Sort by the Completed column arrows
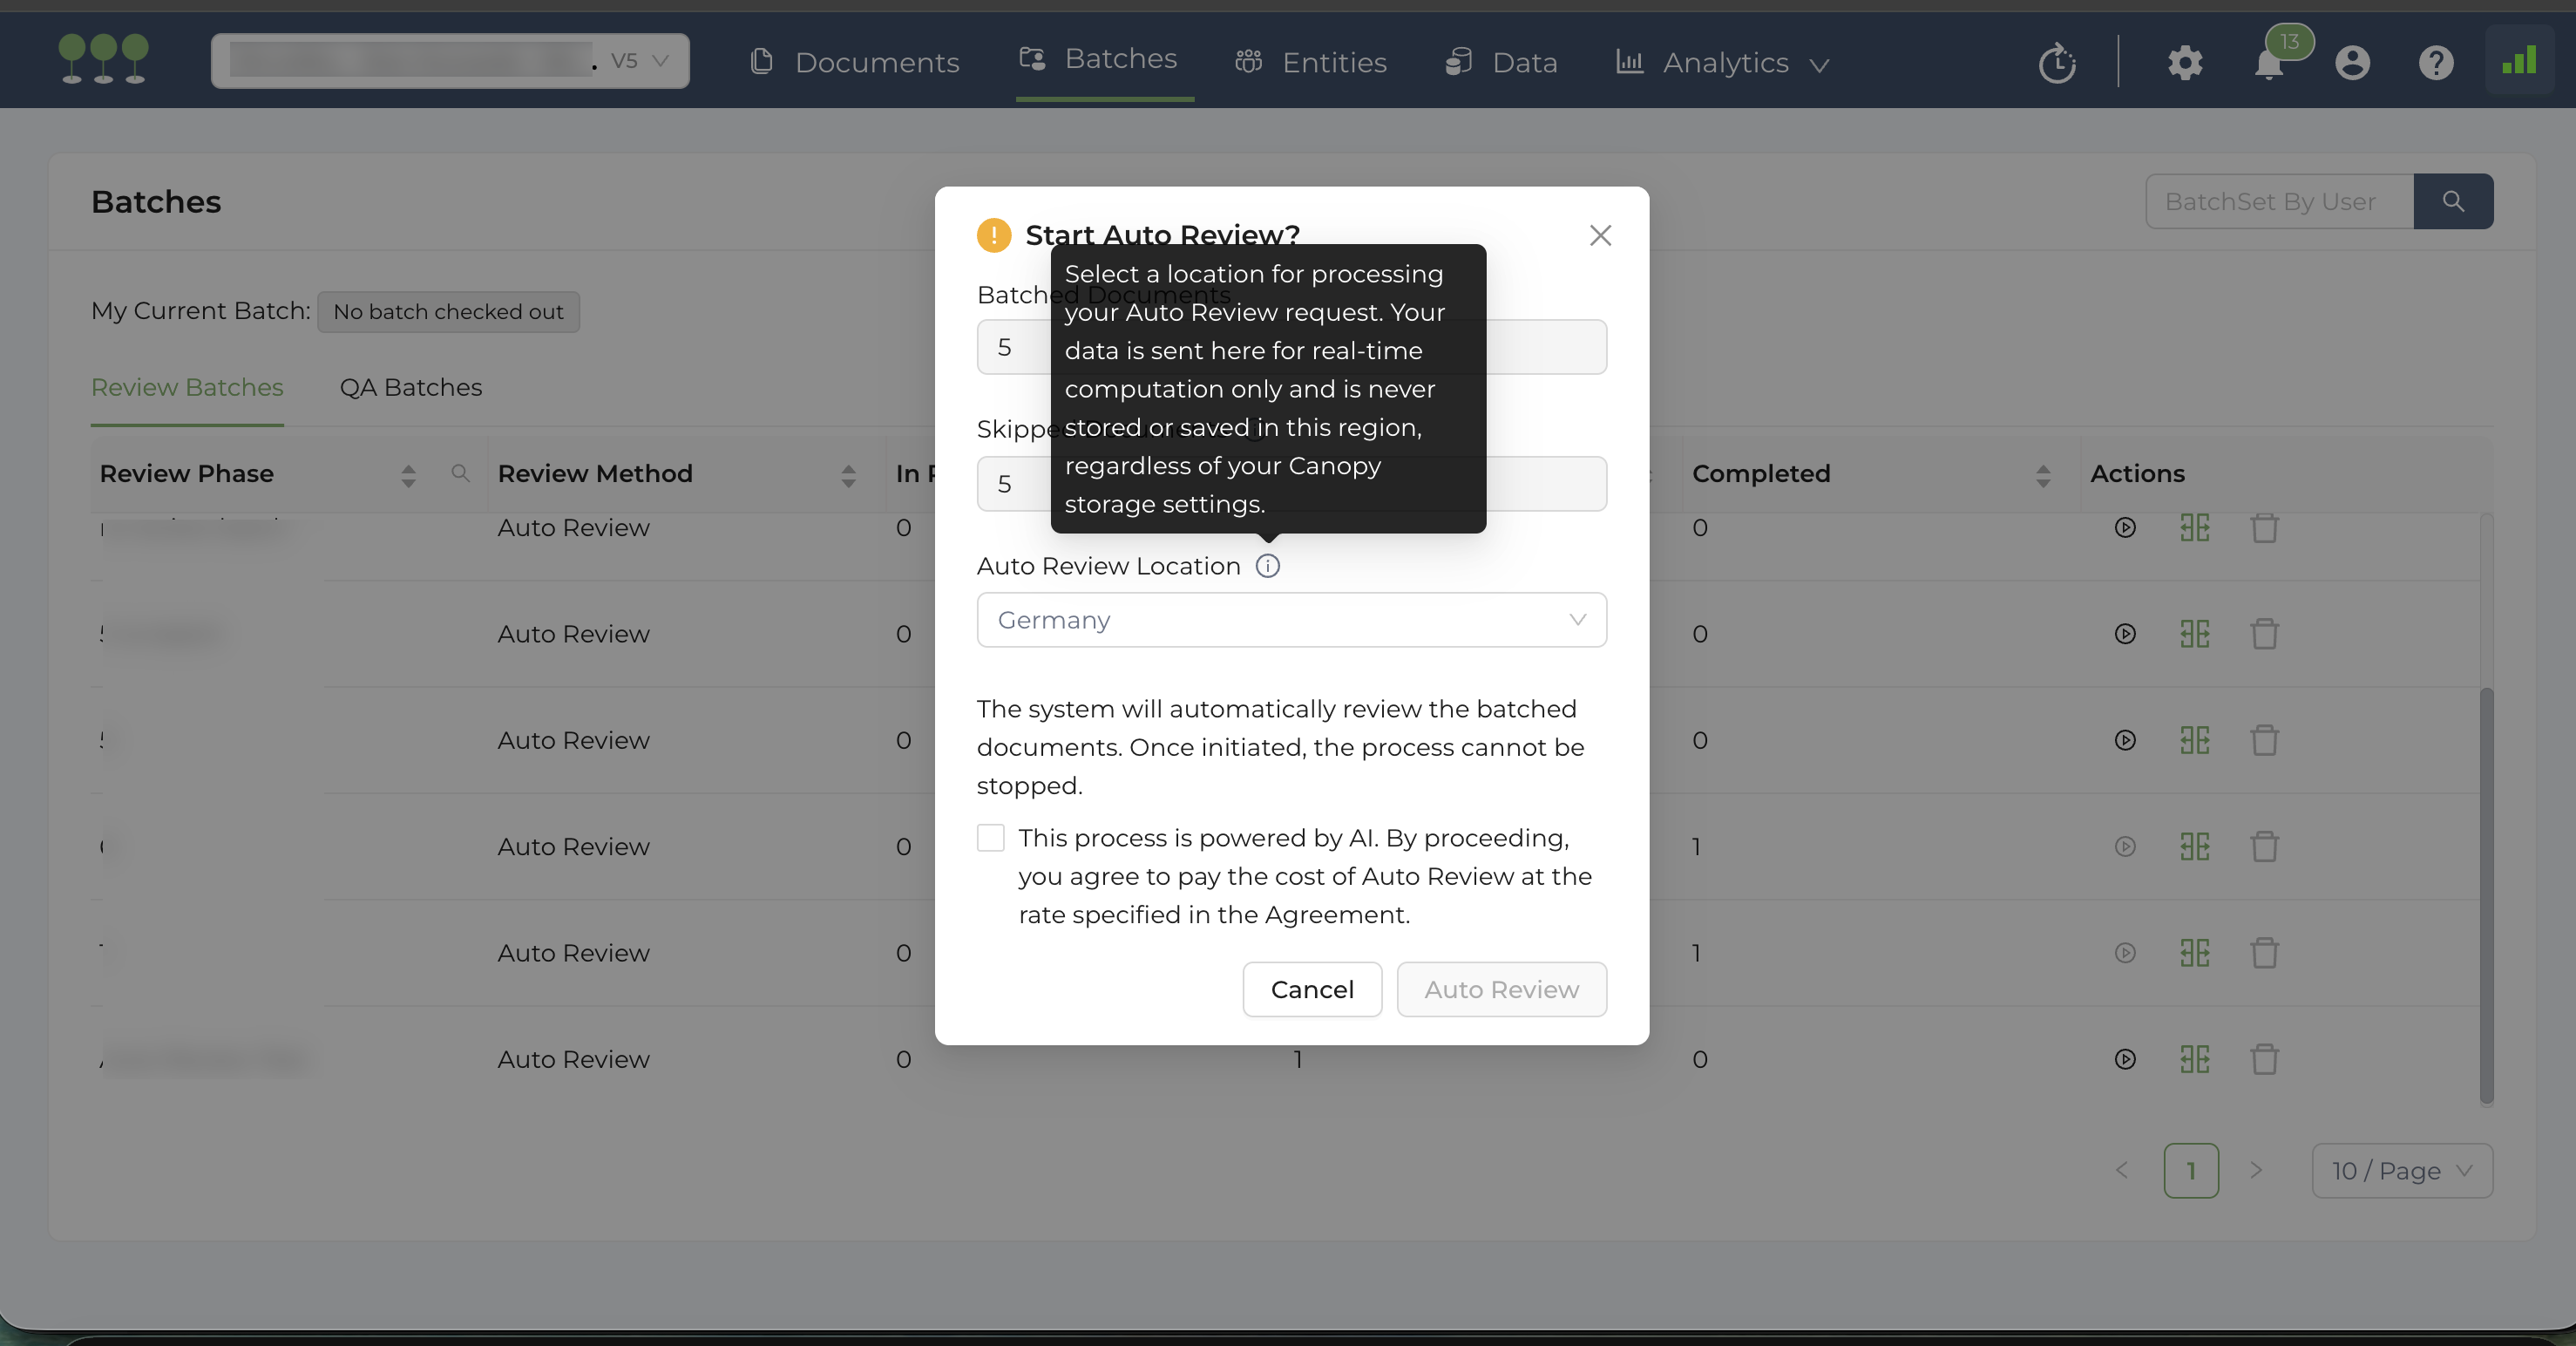2576x1346 pixels. tap(2043, 475)
